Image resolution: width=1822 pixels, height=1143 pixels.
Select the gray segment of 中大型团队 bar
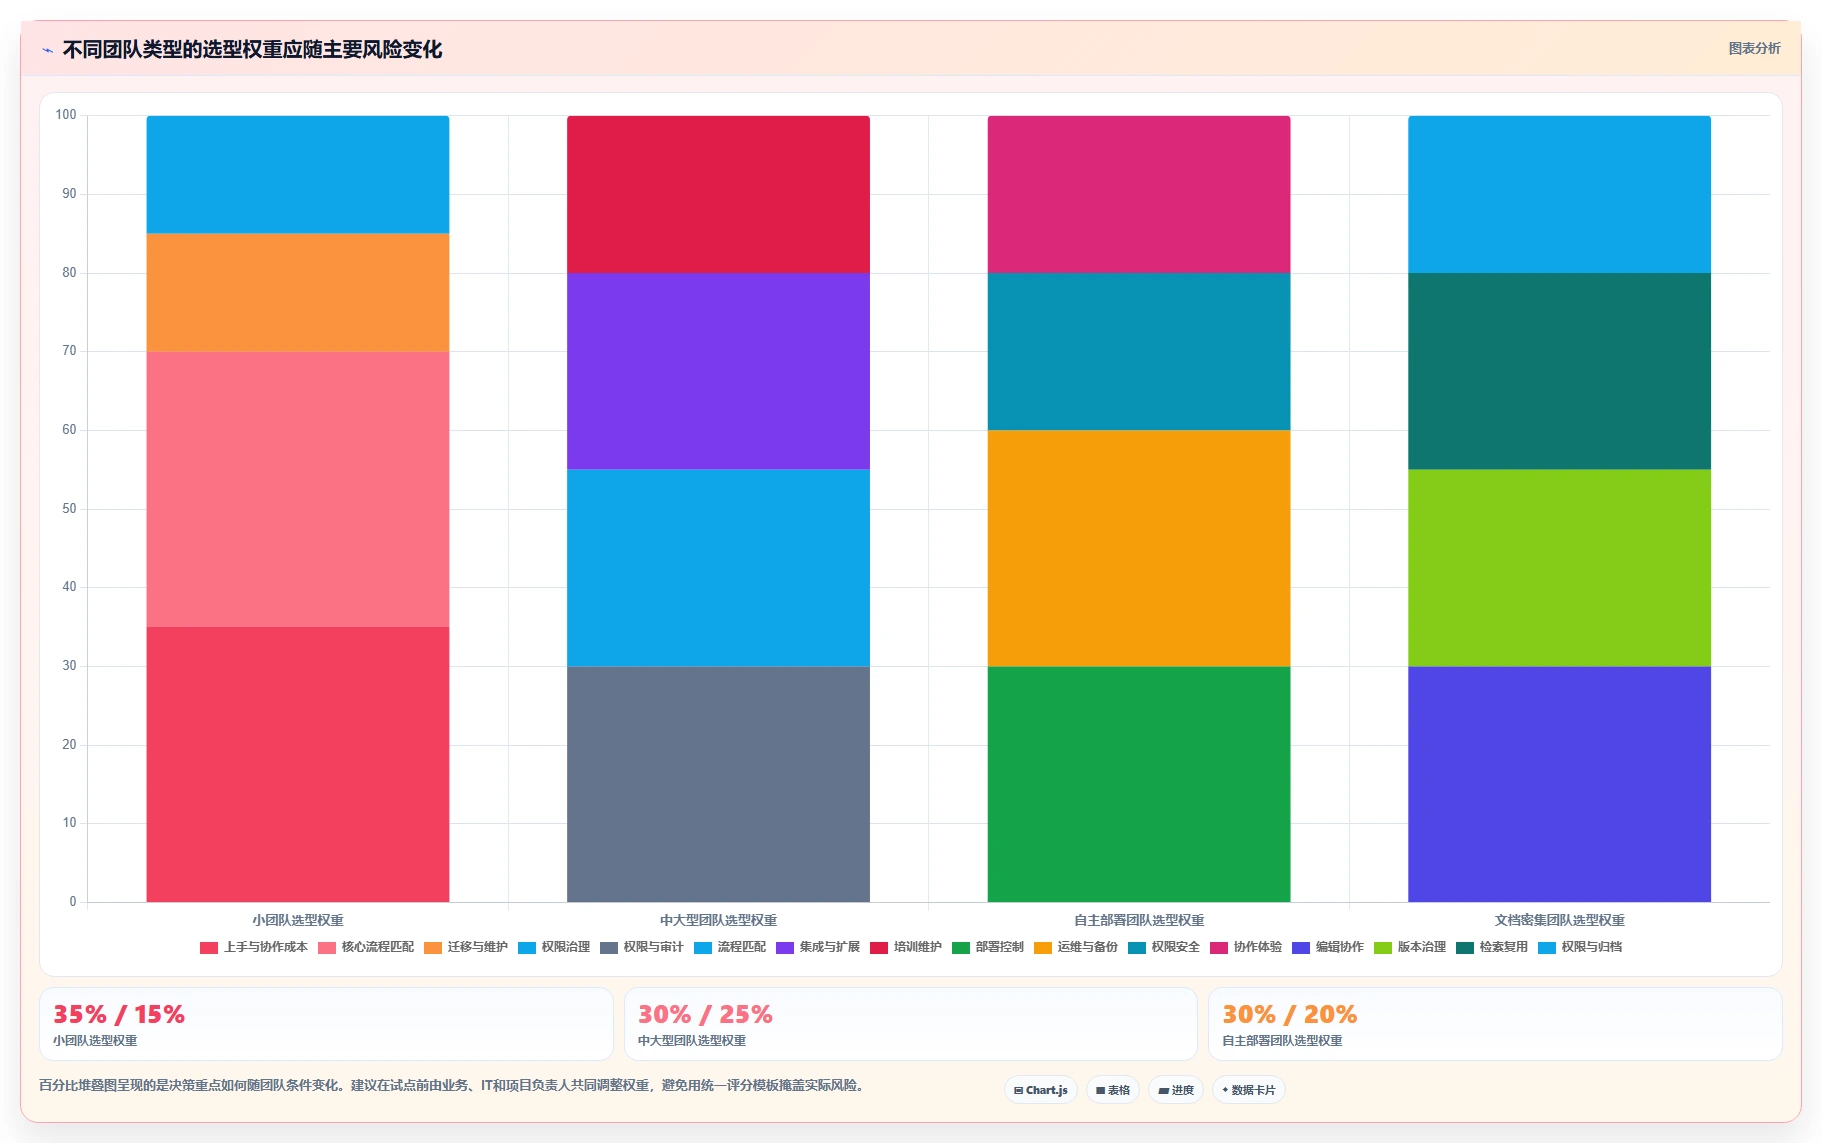tap(718, 784)
